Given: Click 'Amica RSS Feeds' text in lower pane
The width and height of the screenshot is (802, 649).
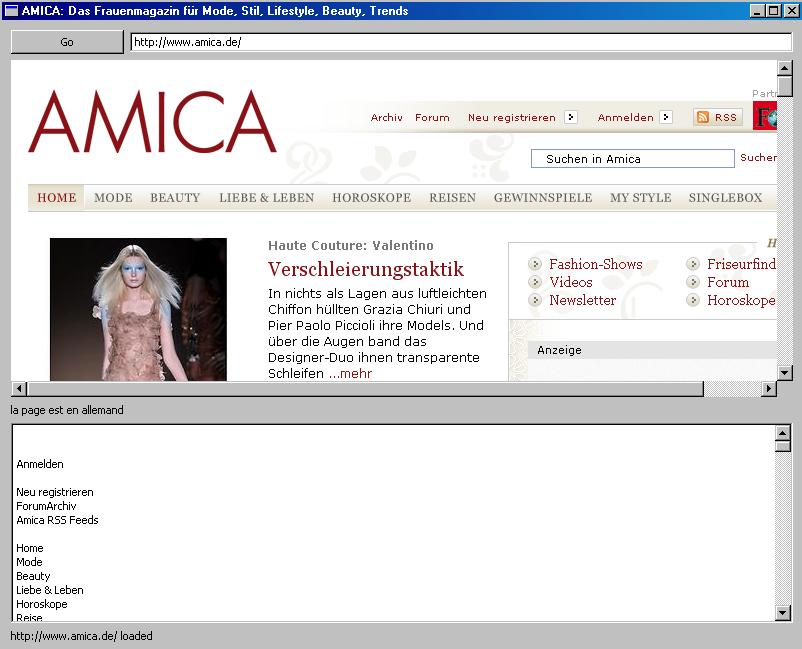Looking at the screenshot, I should click(x=57, y=520).
